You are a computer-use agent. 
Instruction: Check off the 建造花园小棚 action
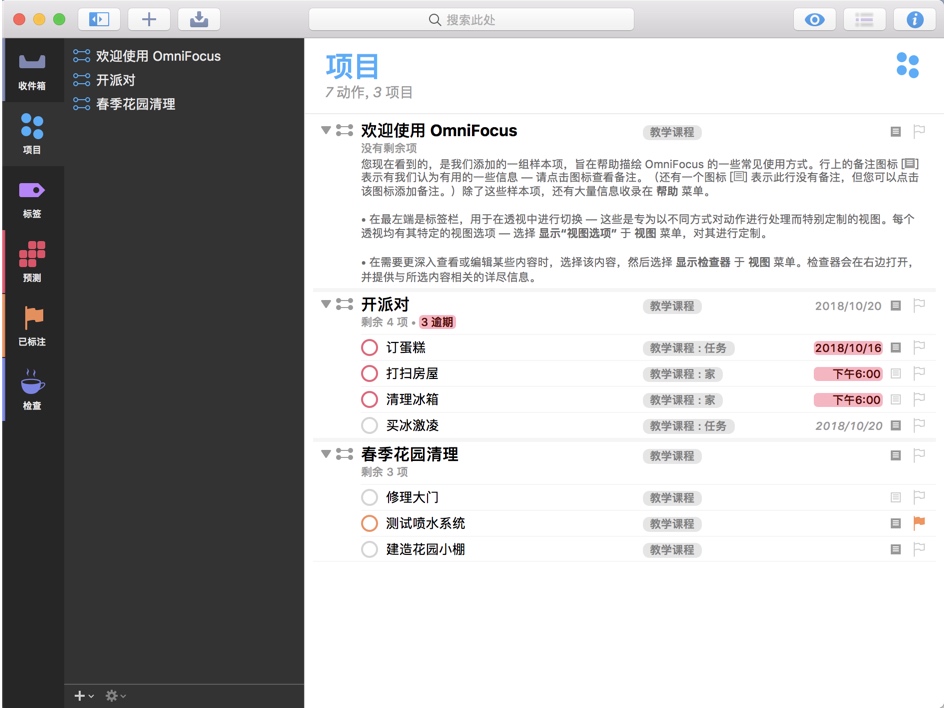(369, 549)
